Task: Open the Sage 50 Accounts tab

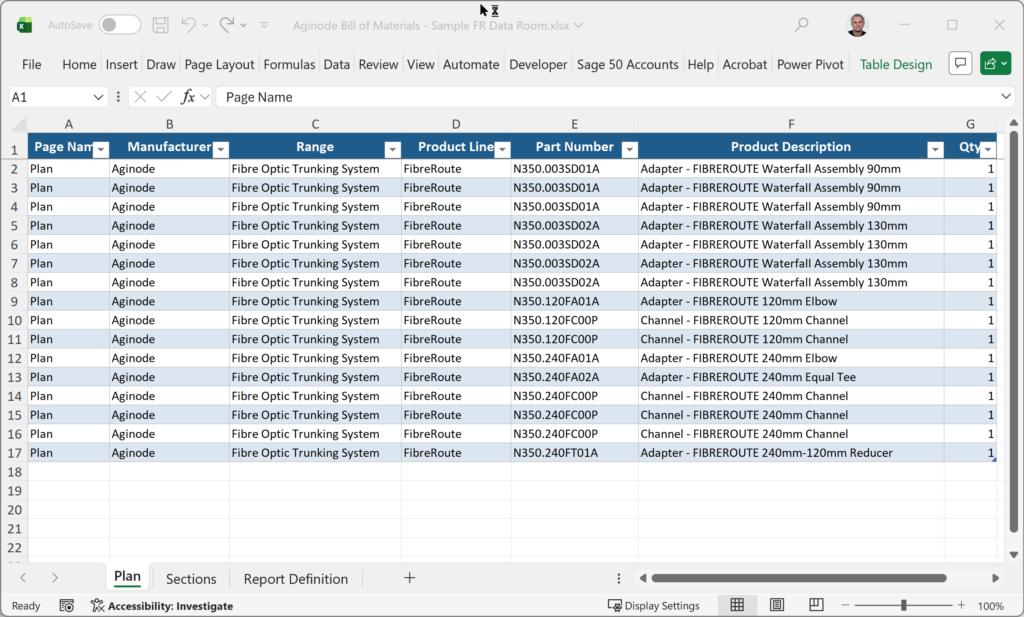Action: pyautogui.click(x=628, y=65)
